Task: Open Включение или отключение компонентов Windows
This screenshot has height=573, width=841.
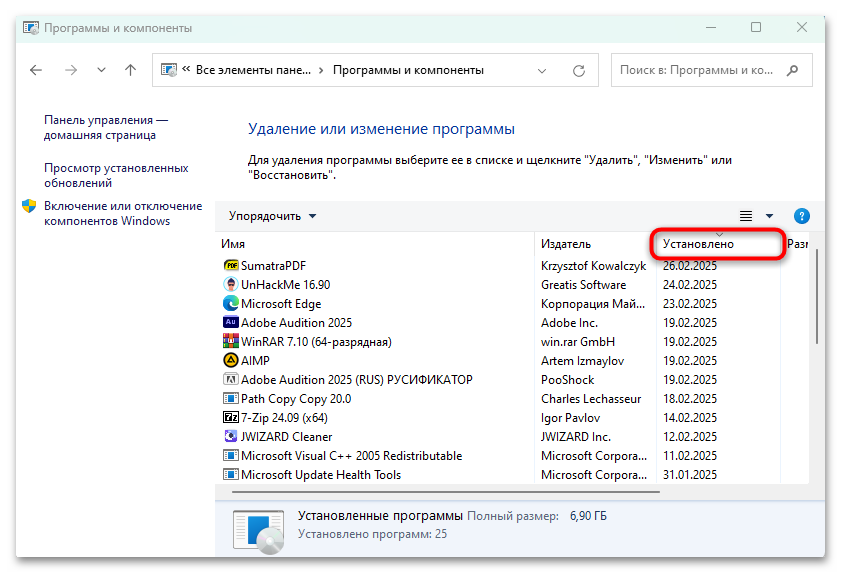Action: pos(123,214)
